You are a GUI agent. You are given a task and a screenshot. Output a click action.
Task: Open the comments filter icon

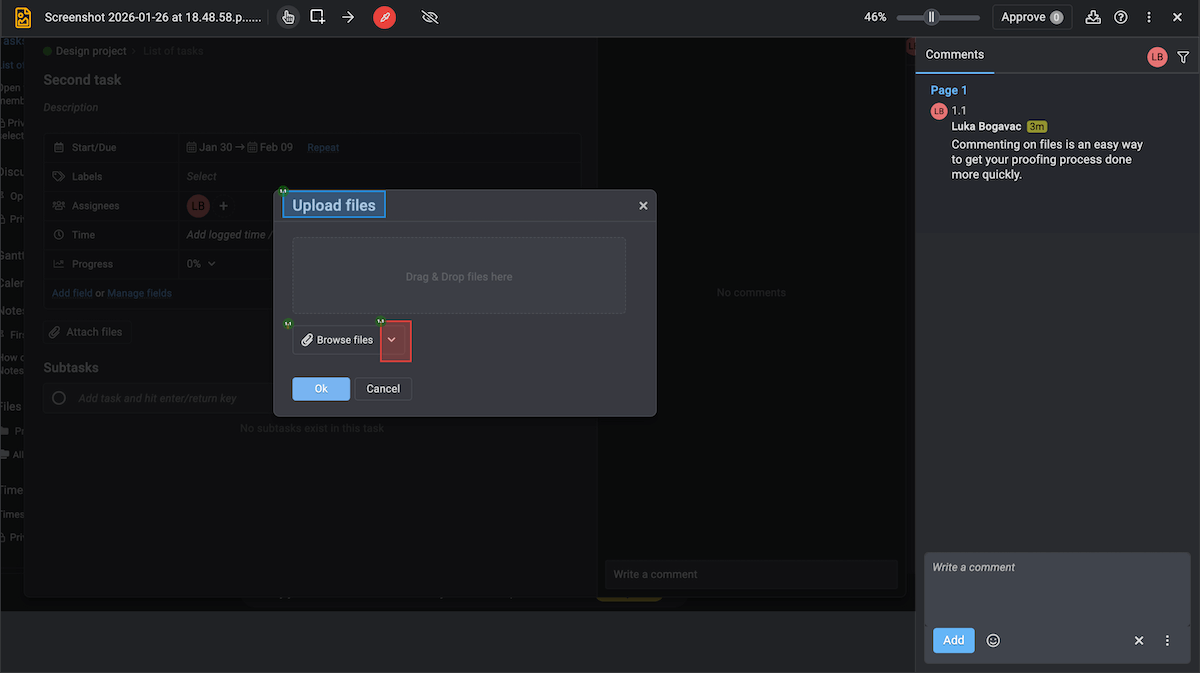pyautogui.click(x=1183, y=57)
